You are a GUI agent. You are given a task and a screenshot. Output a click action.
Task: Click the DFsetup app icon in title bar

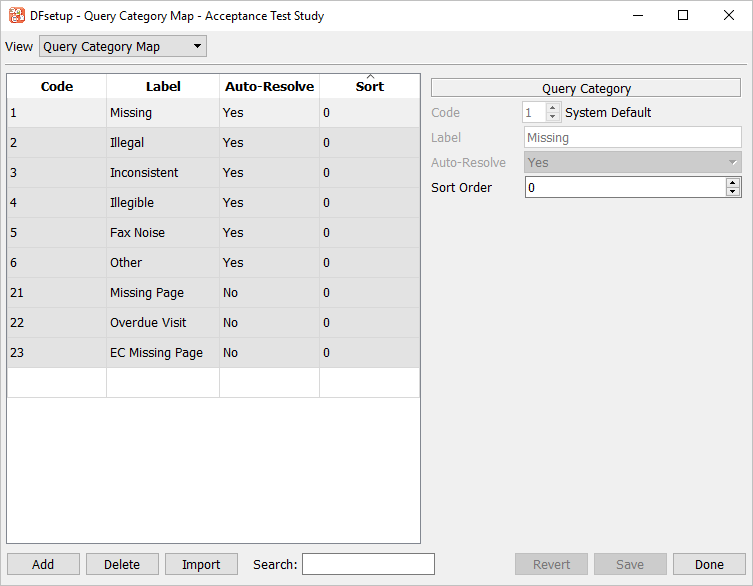(x=16, y=16)
